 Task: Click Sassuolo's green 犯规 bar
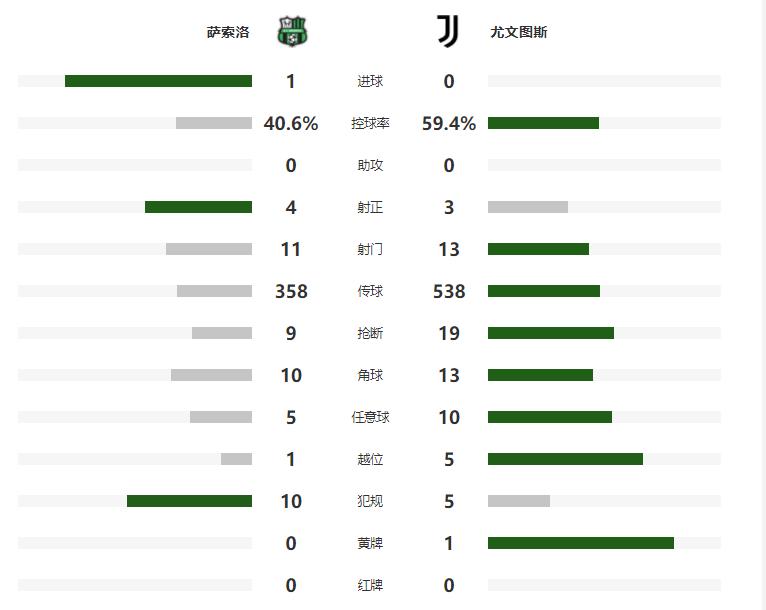point(189,501)
